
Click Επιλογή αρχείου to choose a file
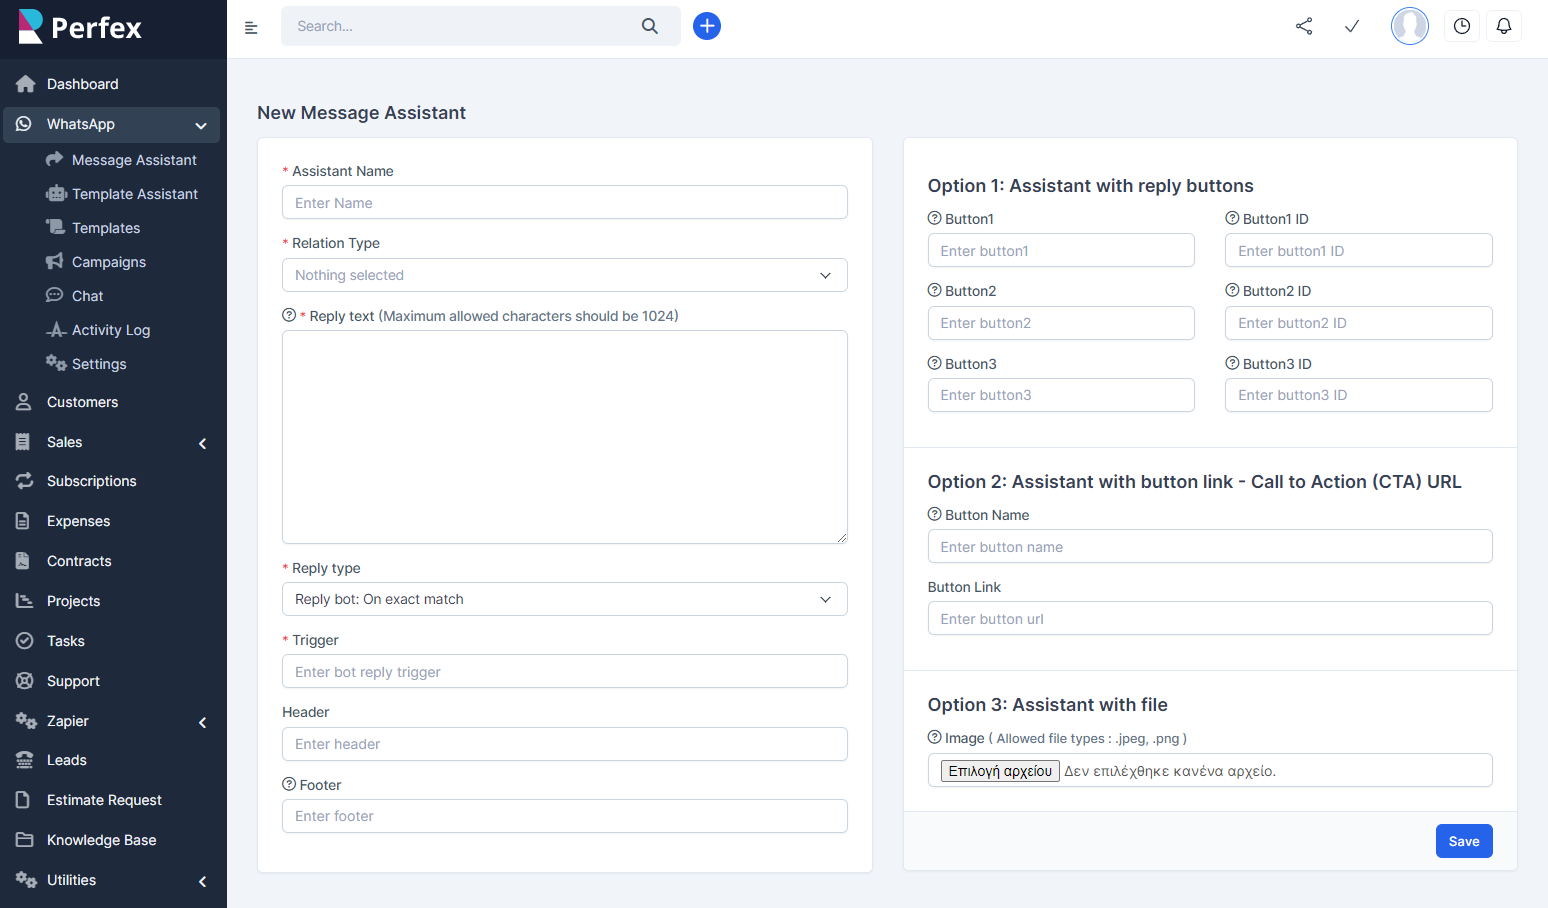[x=999, y=770]
